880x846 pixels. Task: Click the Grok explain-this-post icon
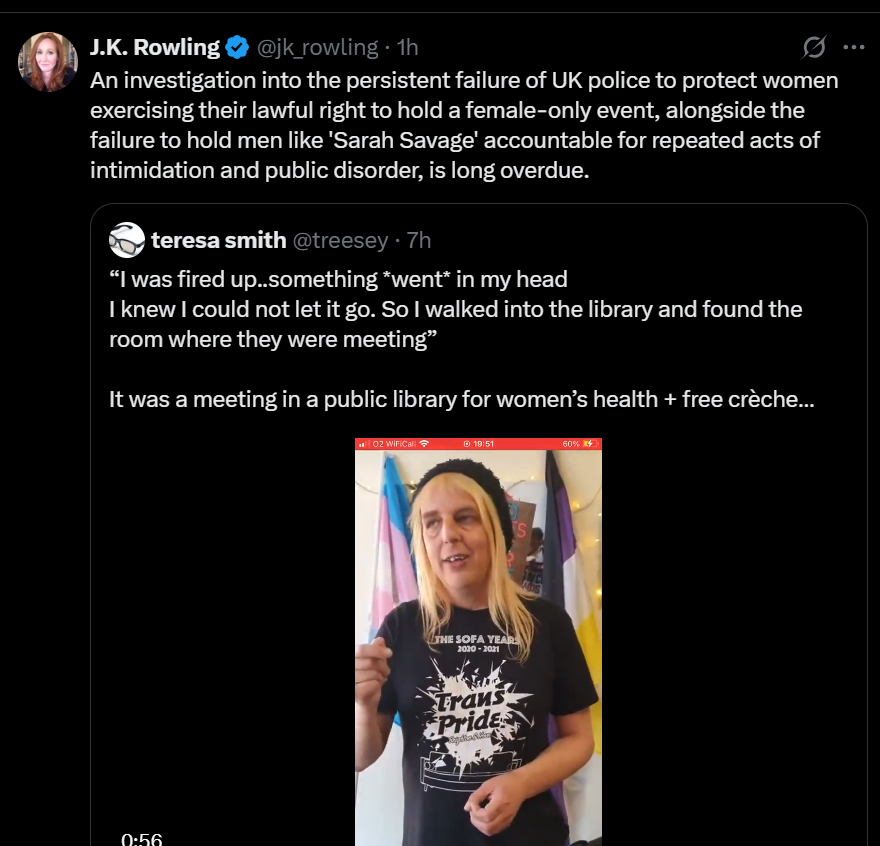[814, 47]
